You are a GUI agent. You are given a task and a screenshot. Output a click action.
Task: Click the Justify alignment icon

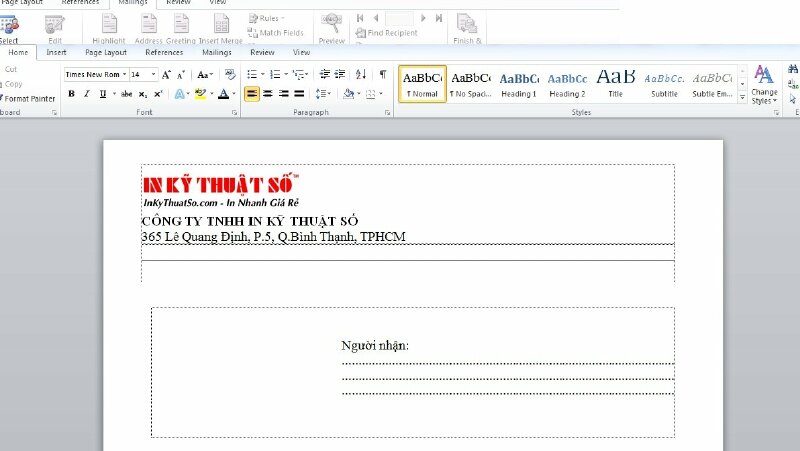tap(299, 94)
